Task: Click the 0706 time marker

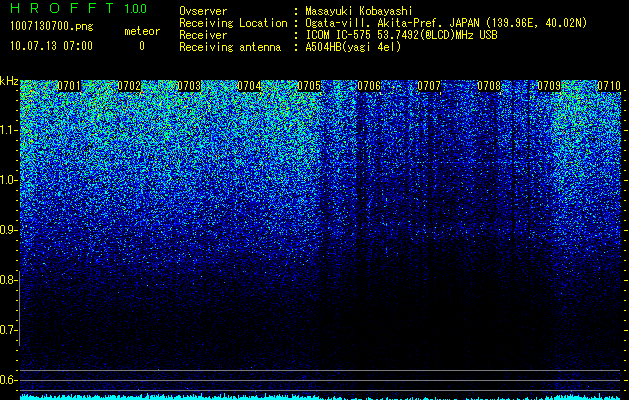Action: (x=369, y=86)
